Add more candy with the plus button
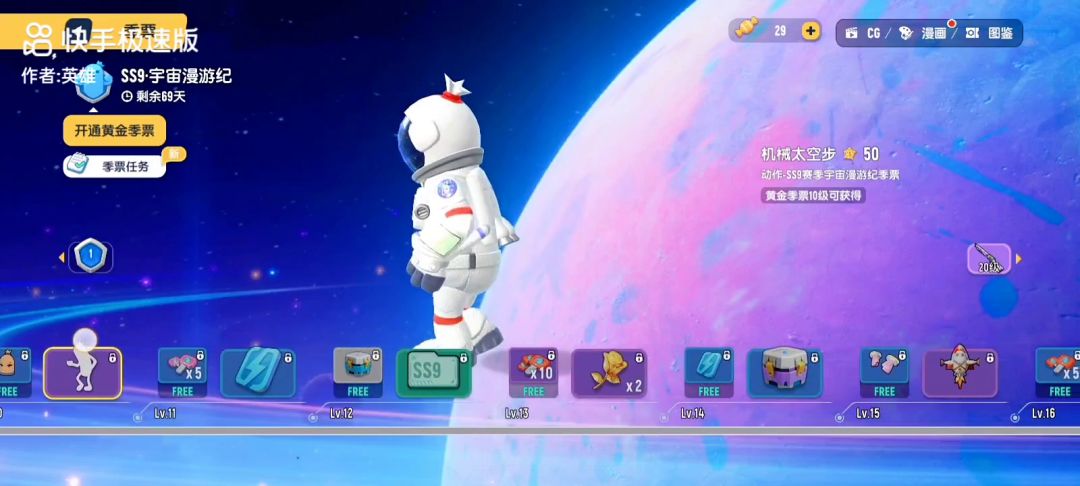Screen dimensions: 1080x486 point(811,31)
